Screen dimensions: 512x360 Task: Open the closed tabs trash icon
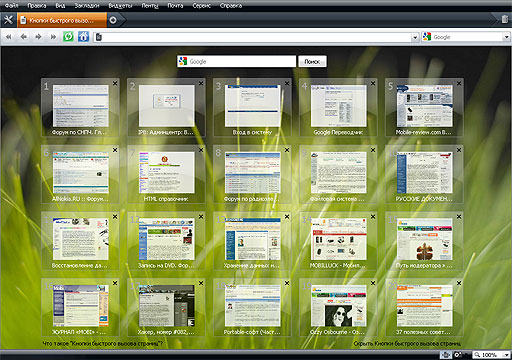[505, 19]
